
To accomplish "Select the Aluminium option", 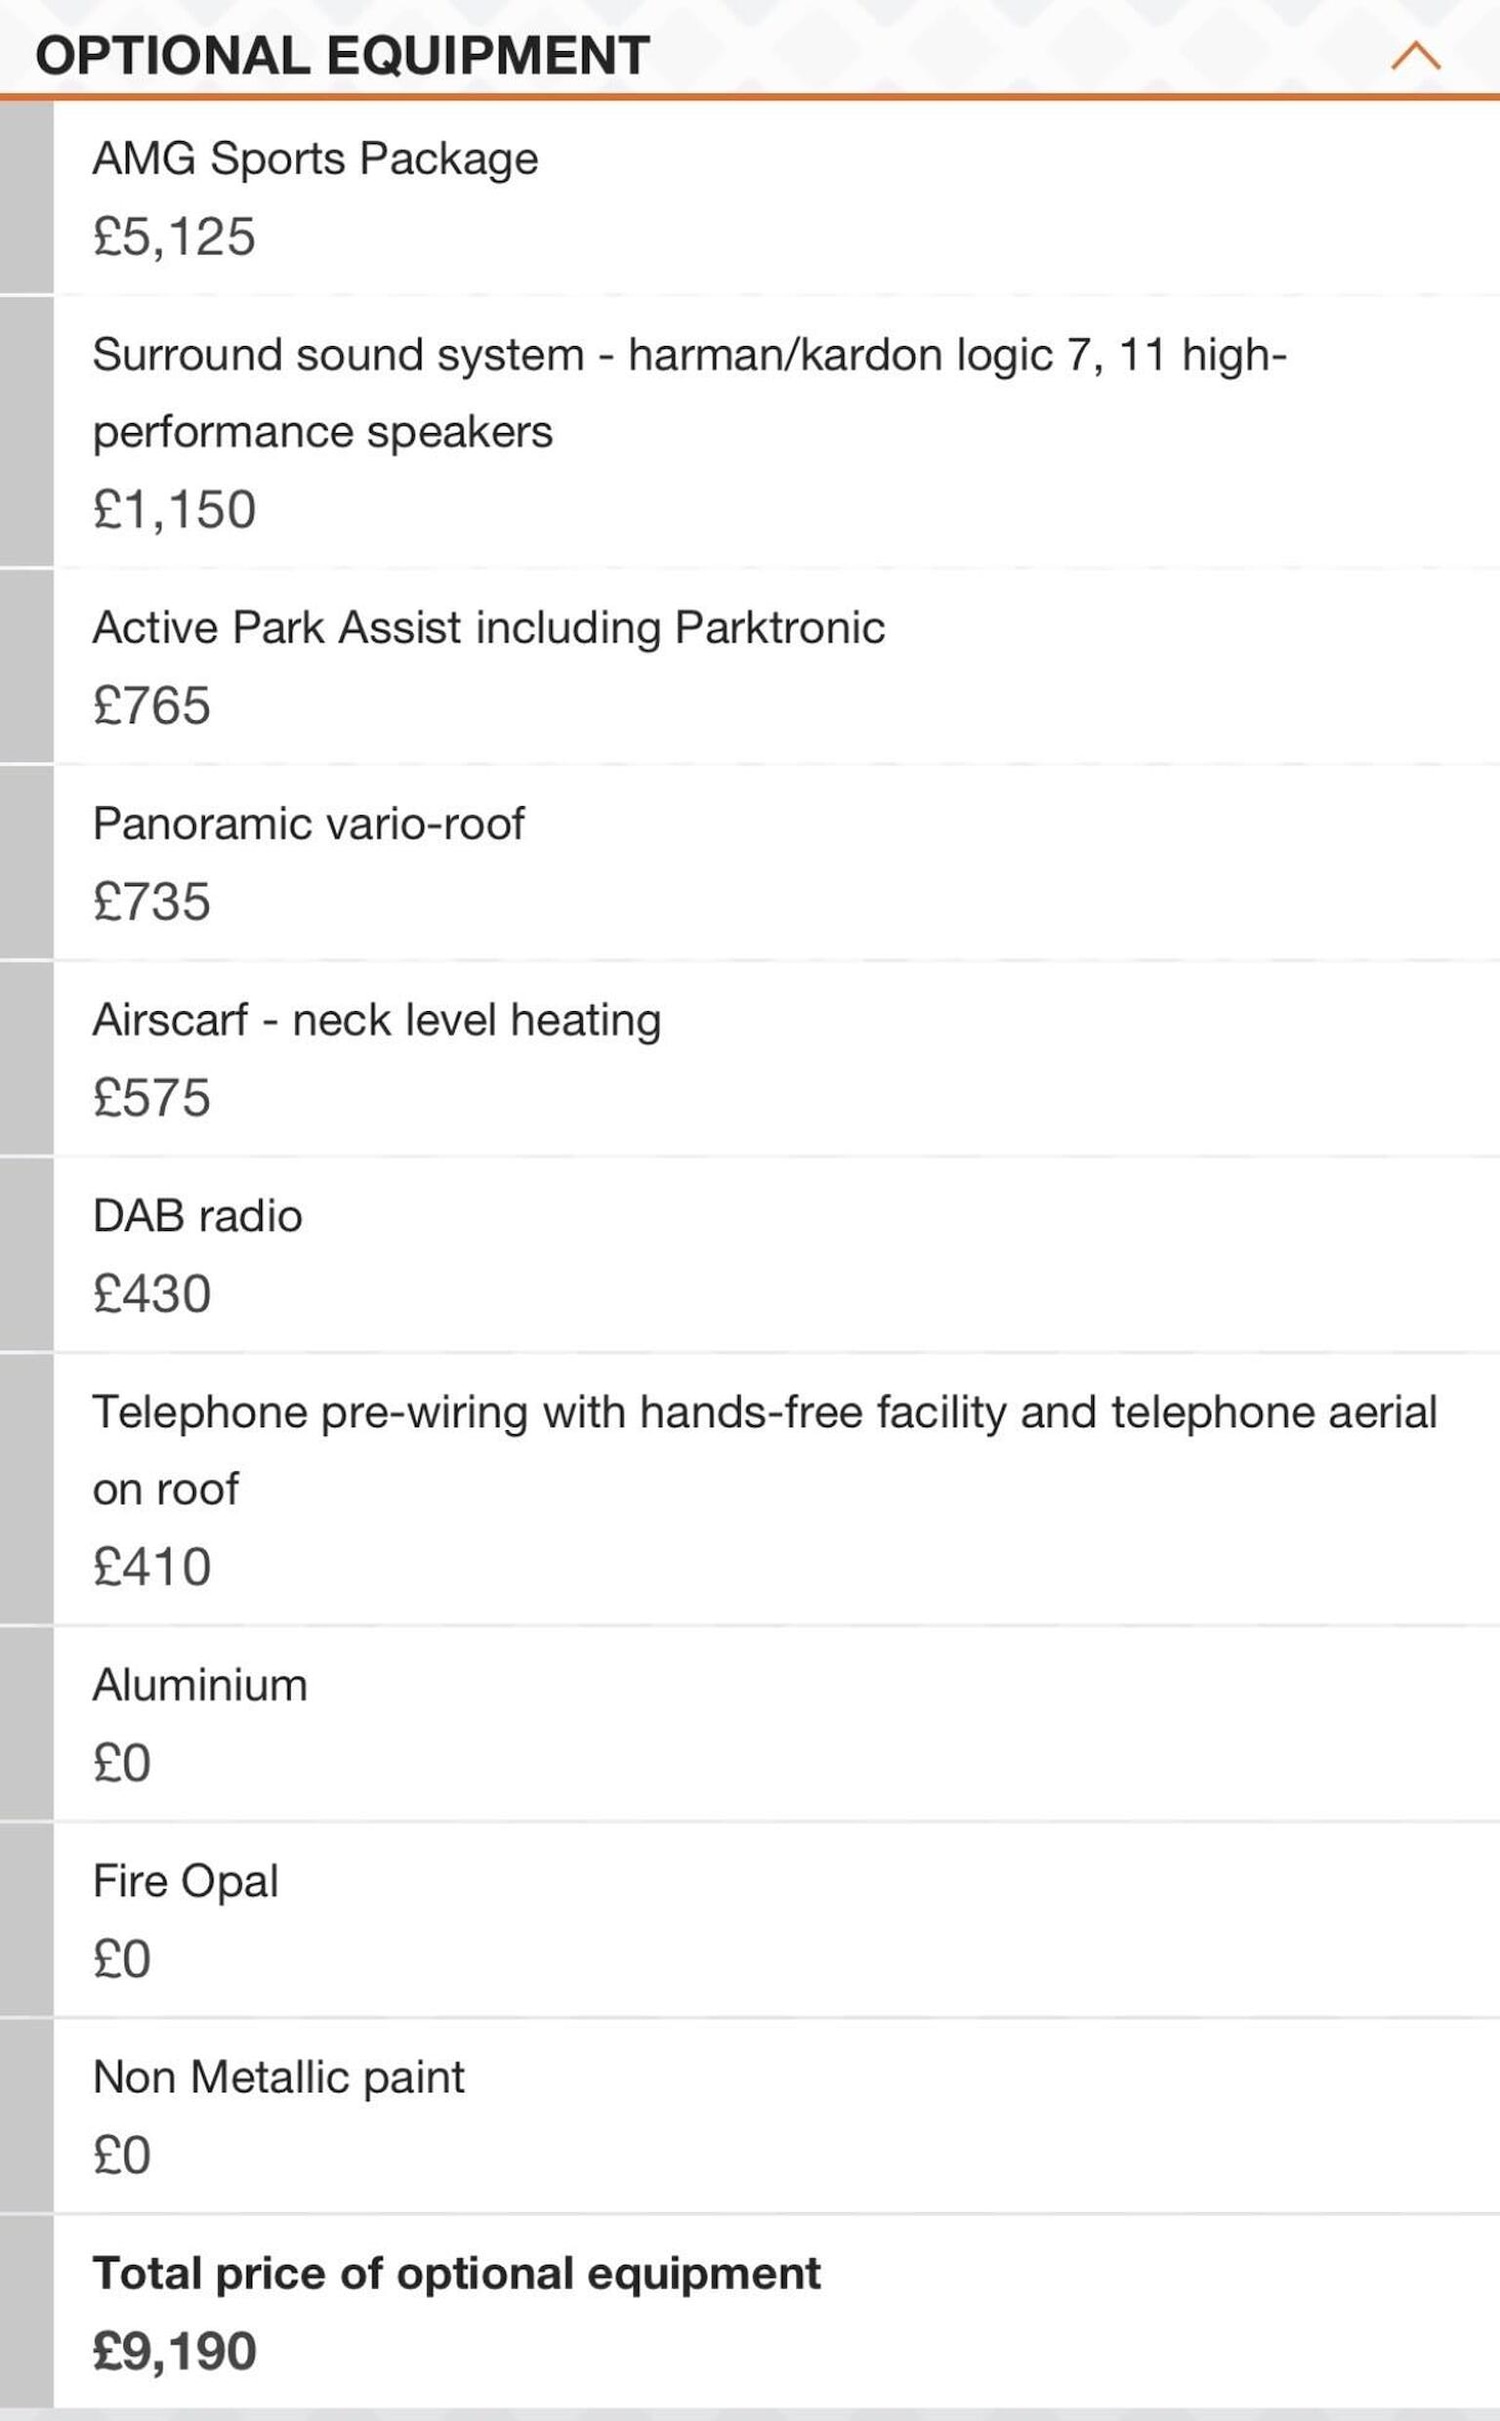I will pyautogui.click(x=200, y=1685).
